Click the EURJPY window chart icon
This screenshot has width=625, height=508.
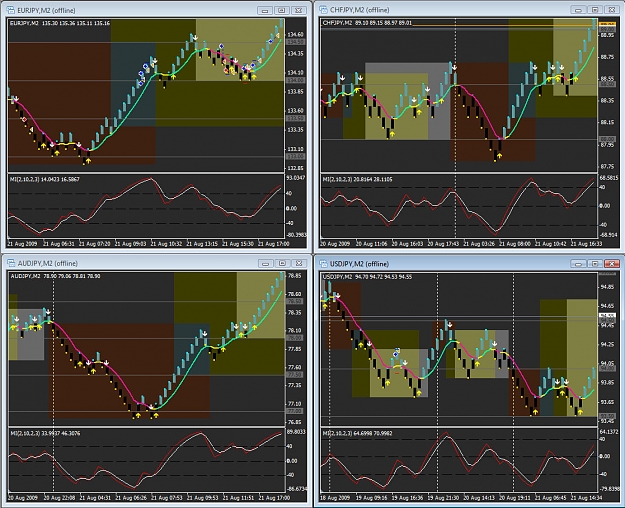(x=11, y=10)
